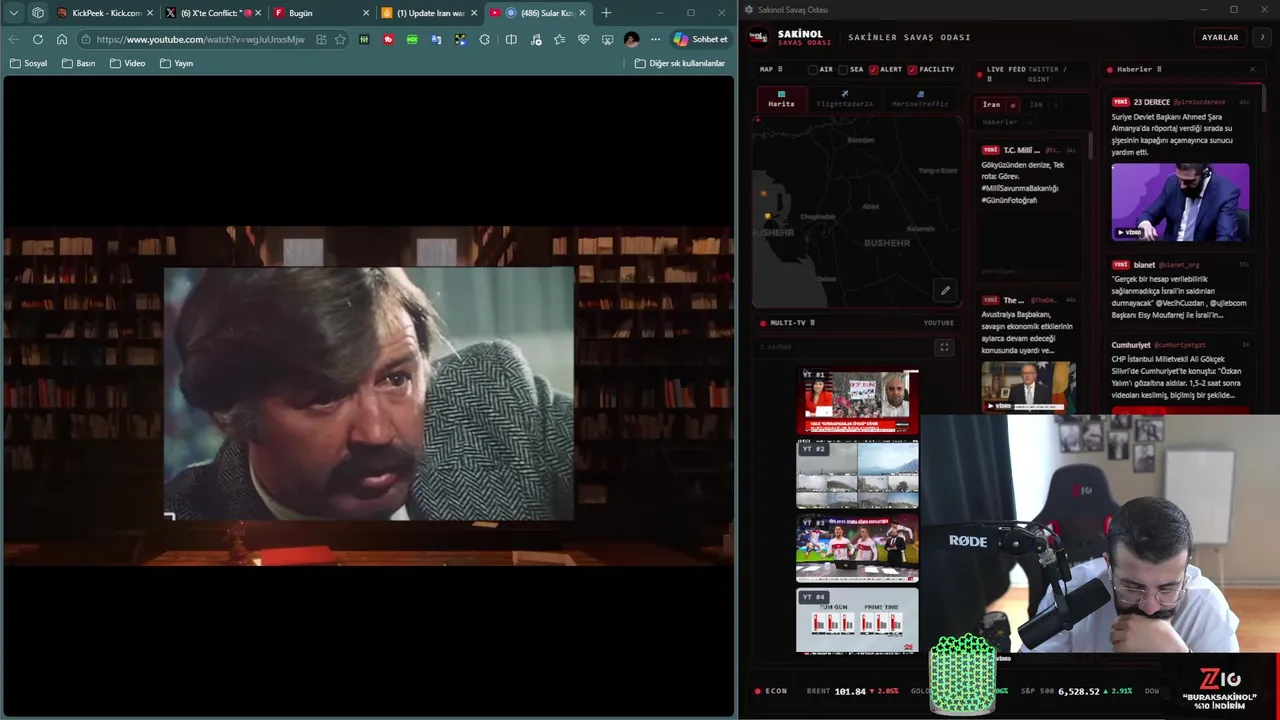The width and height of the screenshot is (1280, 720).
Task: Enable the SEA map layer checkbox
Action: [x=843, y=69]
